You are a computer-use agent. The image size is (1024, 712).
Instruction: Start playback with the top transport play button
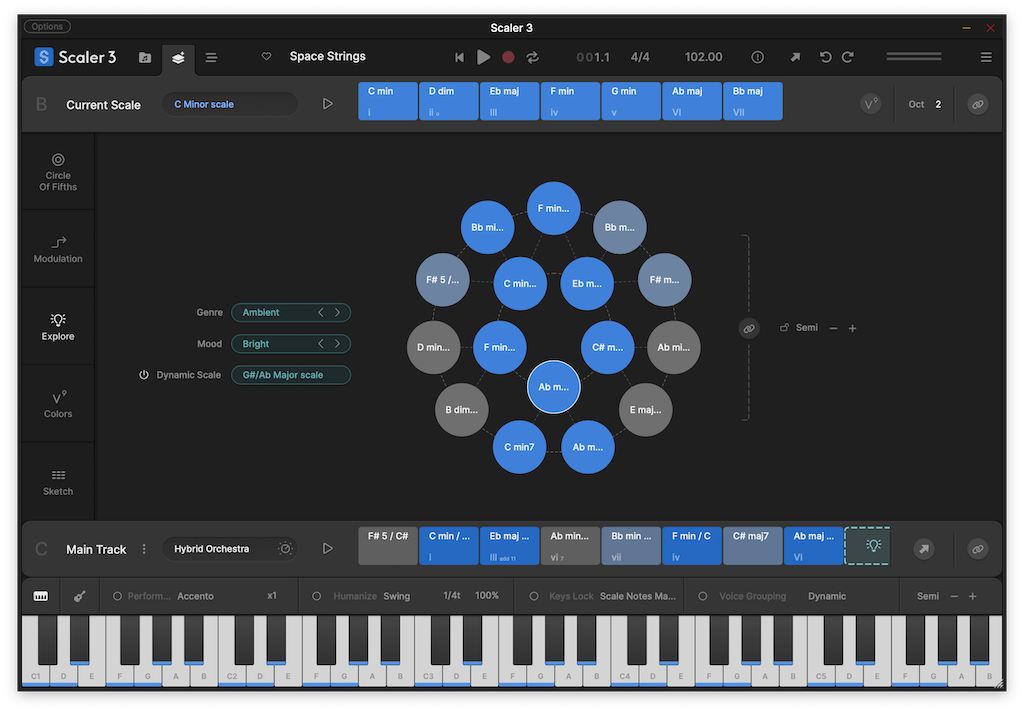click(x=483, y=57)
